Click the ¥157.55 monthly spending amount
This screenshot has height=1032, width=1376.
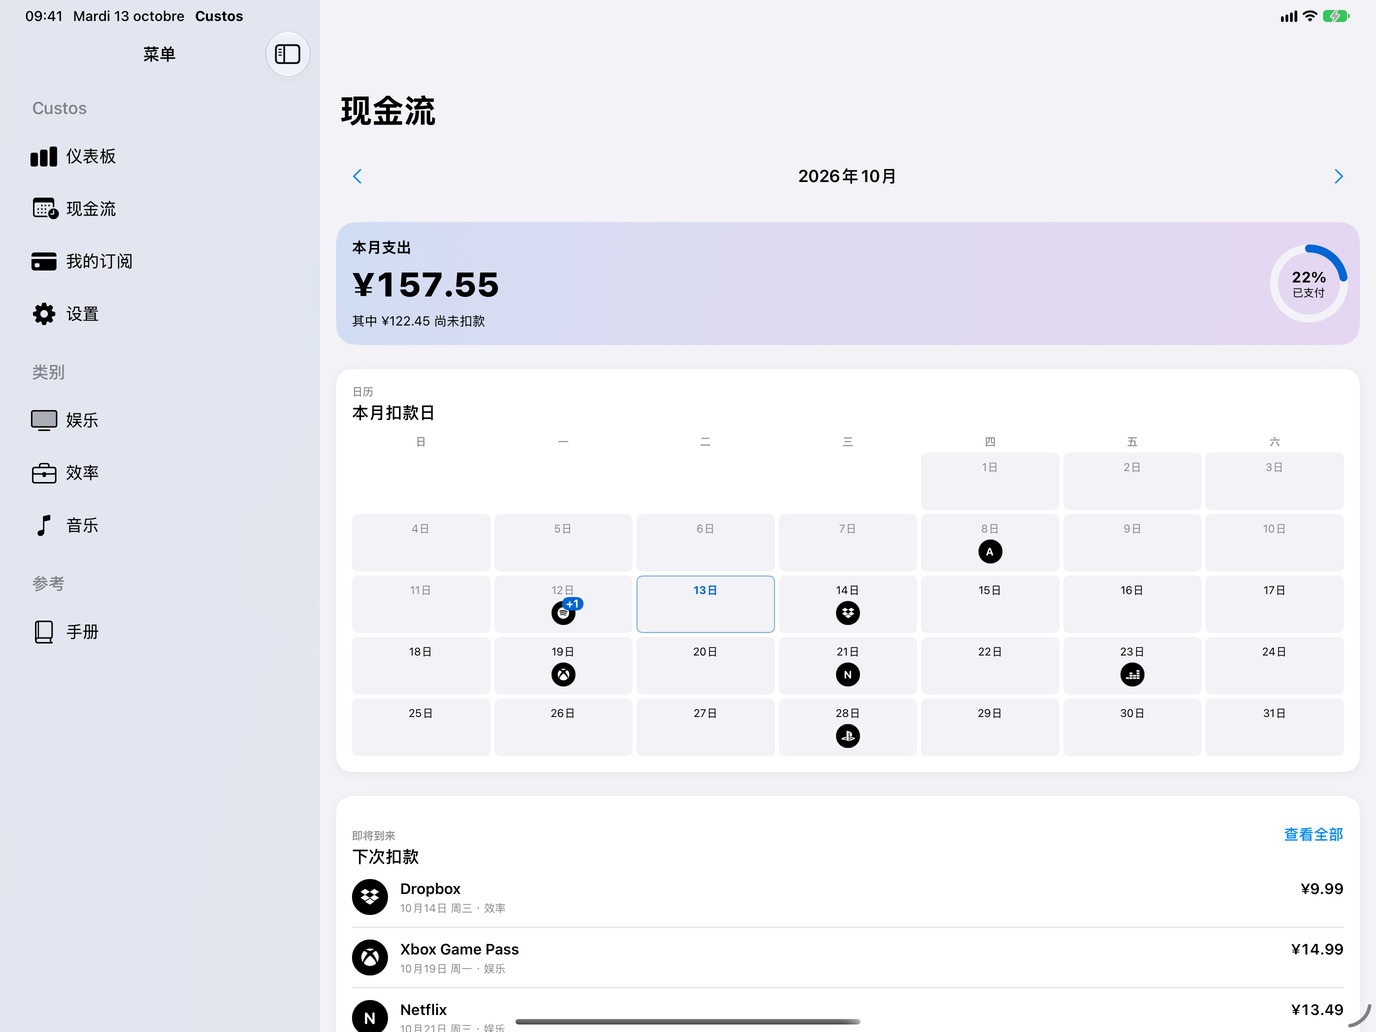[x=426, y=285]
